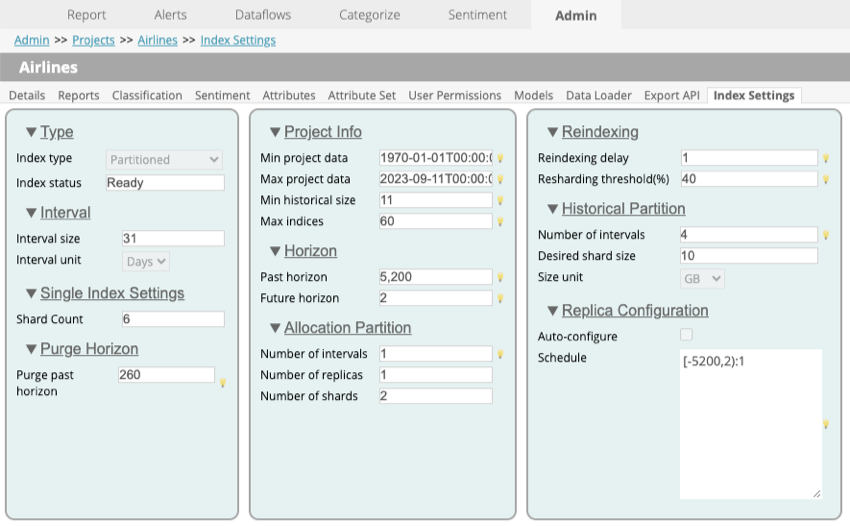The image size is (850, 526).
Task: Click the Airlines breadcrumb link
Action: click(x=158, y=40)
